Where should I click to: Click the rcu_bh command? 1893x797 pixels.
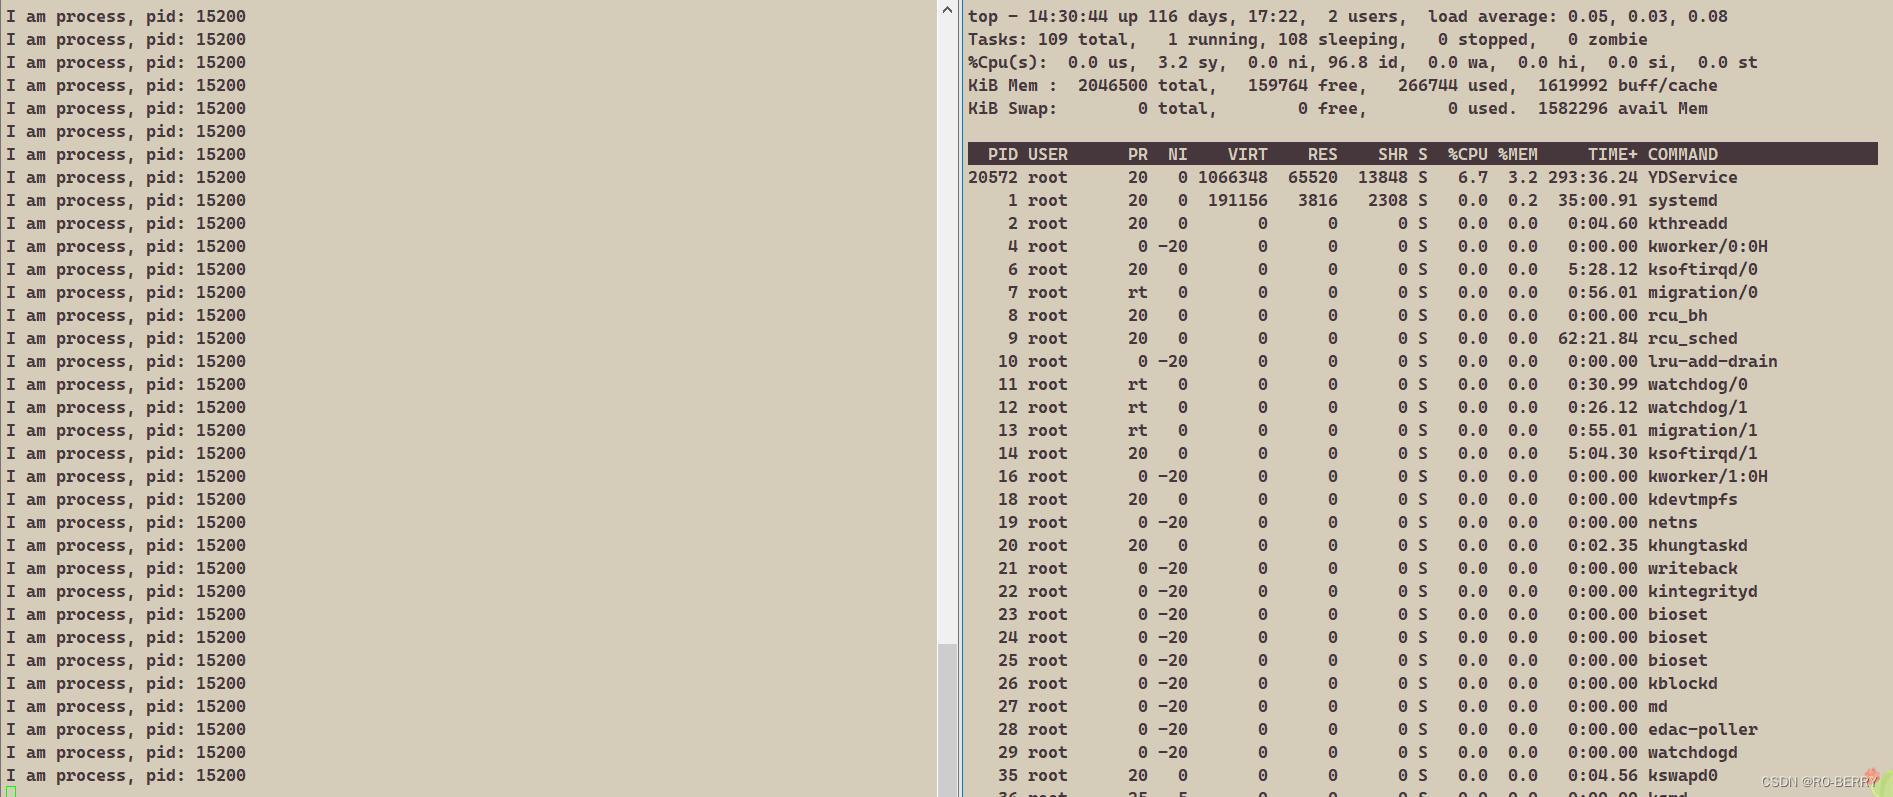click(1677, 315)
